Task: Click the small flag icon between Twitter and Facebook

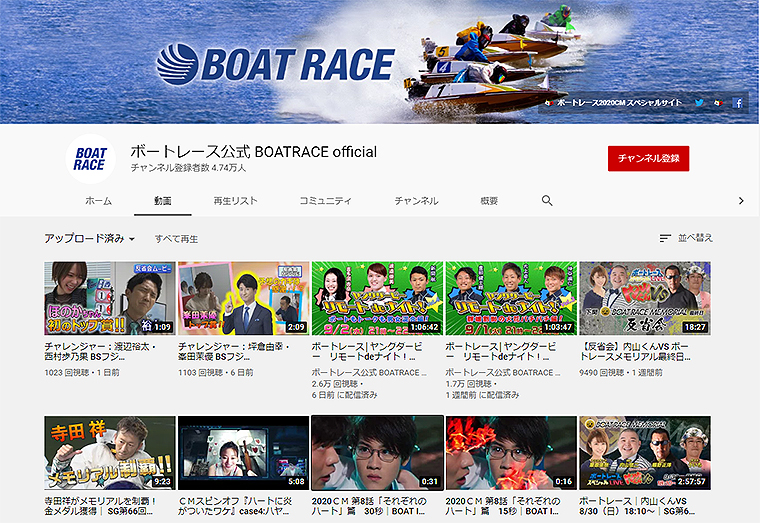Action: point(718,103)
